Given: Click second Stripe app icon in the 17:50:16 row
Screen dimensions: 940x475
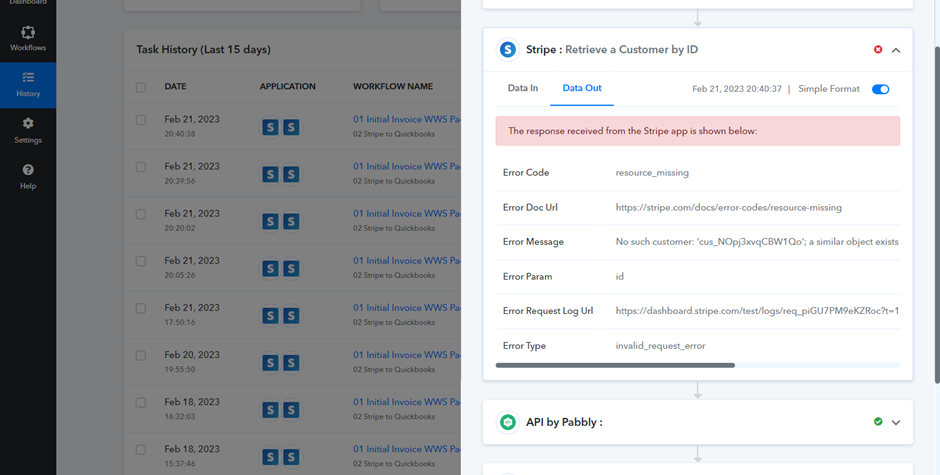Looking at the screenshot, I should (291, 315).
